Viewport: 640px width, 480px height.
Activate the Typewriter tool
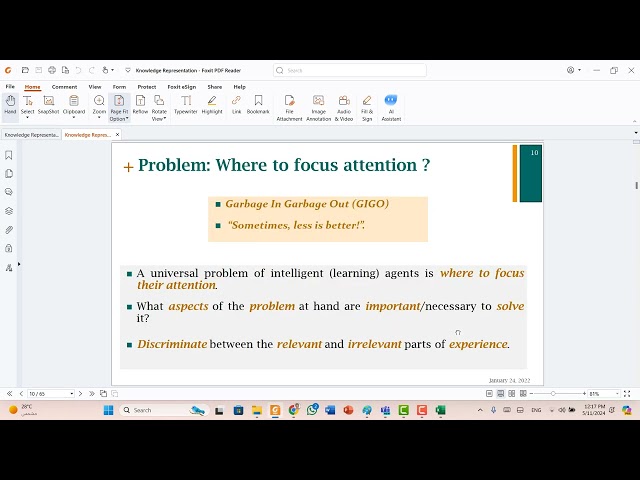(186, 105)
